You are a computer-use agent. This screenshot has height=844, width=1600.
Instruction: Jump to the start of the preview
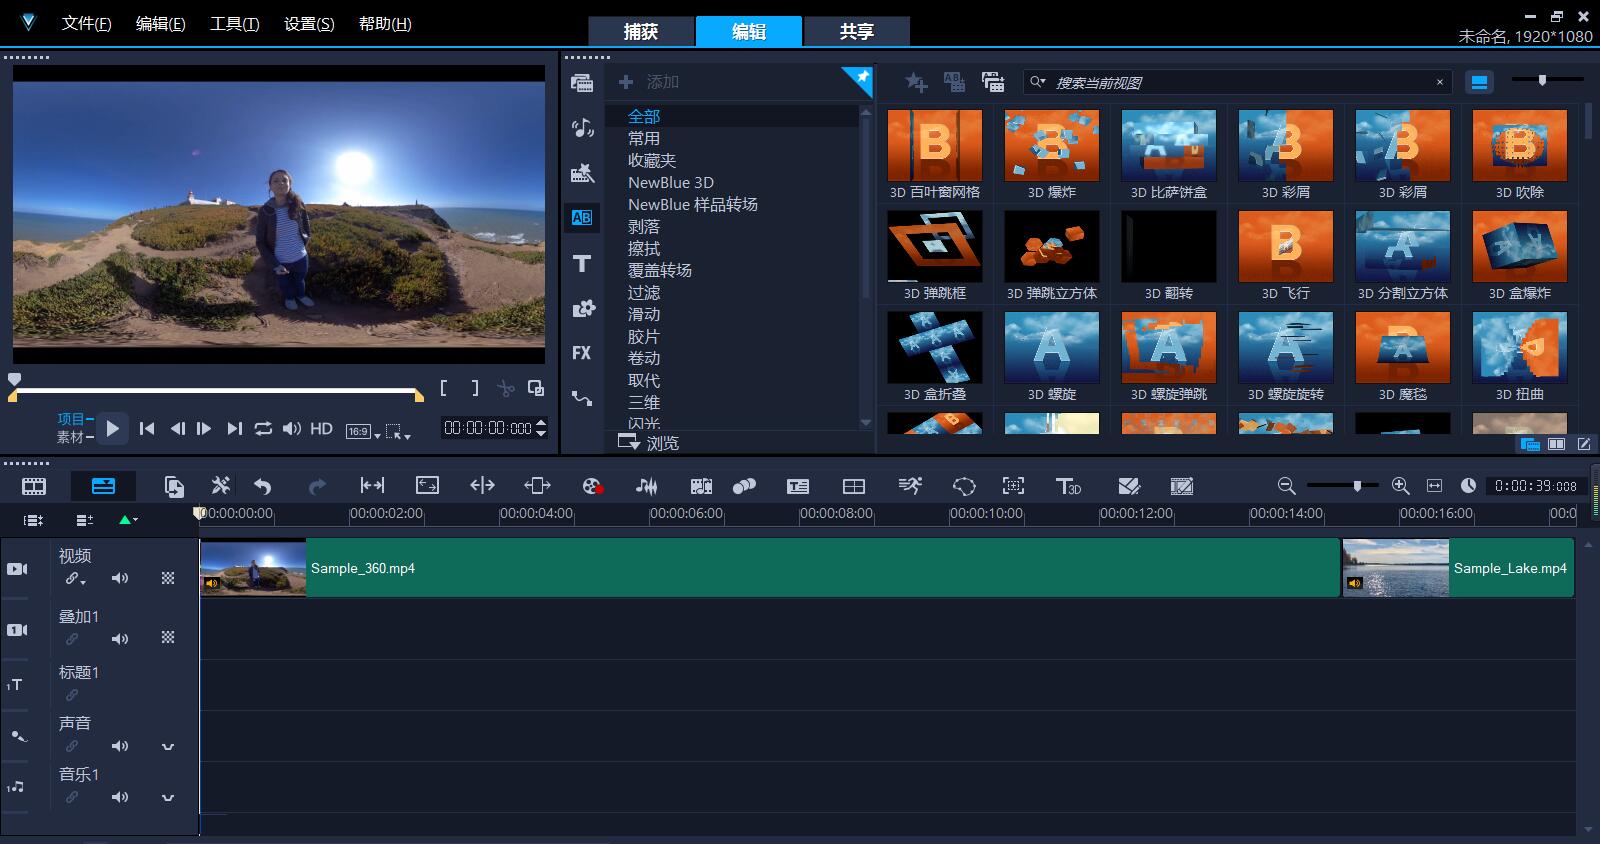point(147,429)
